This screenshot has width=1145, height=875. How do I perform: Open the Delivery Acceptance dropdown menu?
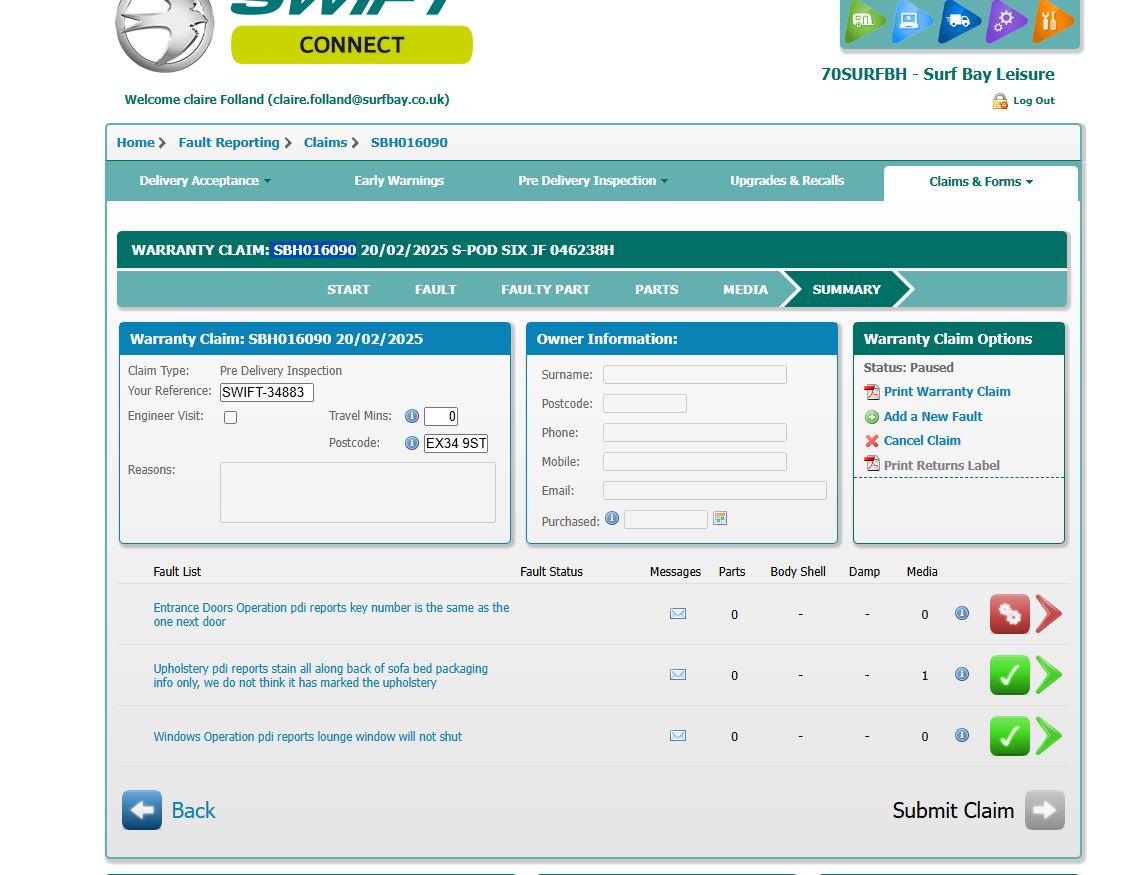[x=205, y=181]
